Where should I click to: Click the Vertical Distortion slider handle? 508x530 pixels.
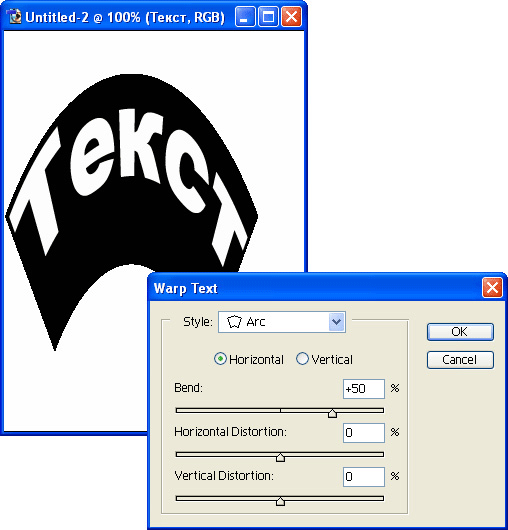tap(280, 501)
